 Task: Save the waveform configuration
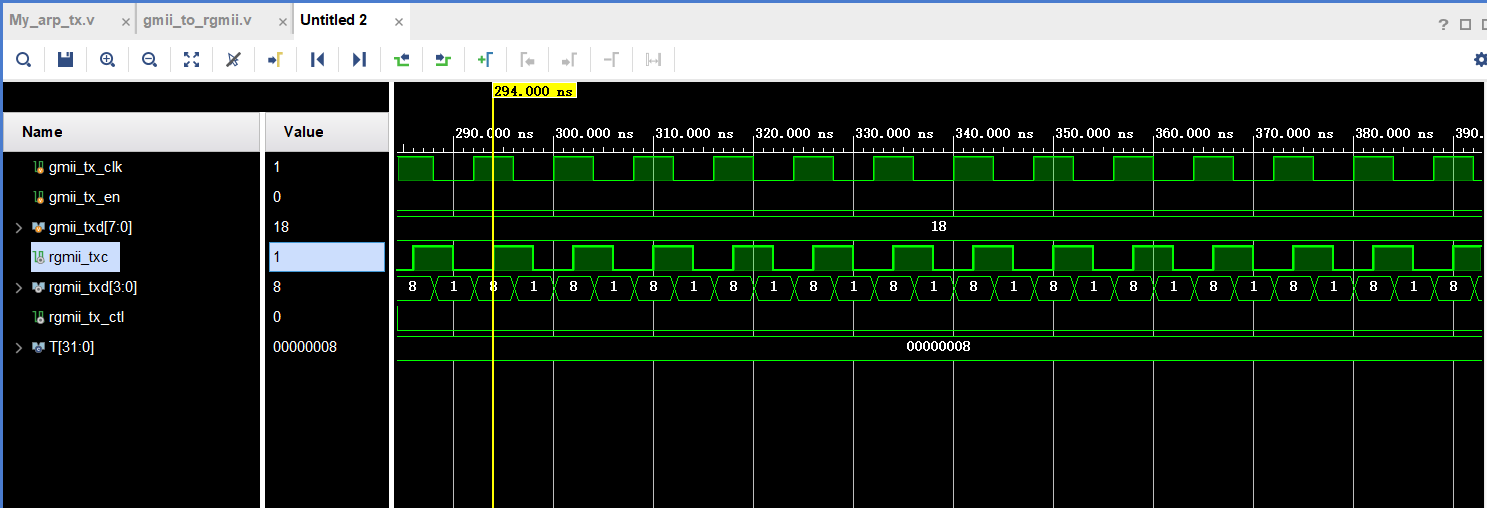click(x=65, y=60)
